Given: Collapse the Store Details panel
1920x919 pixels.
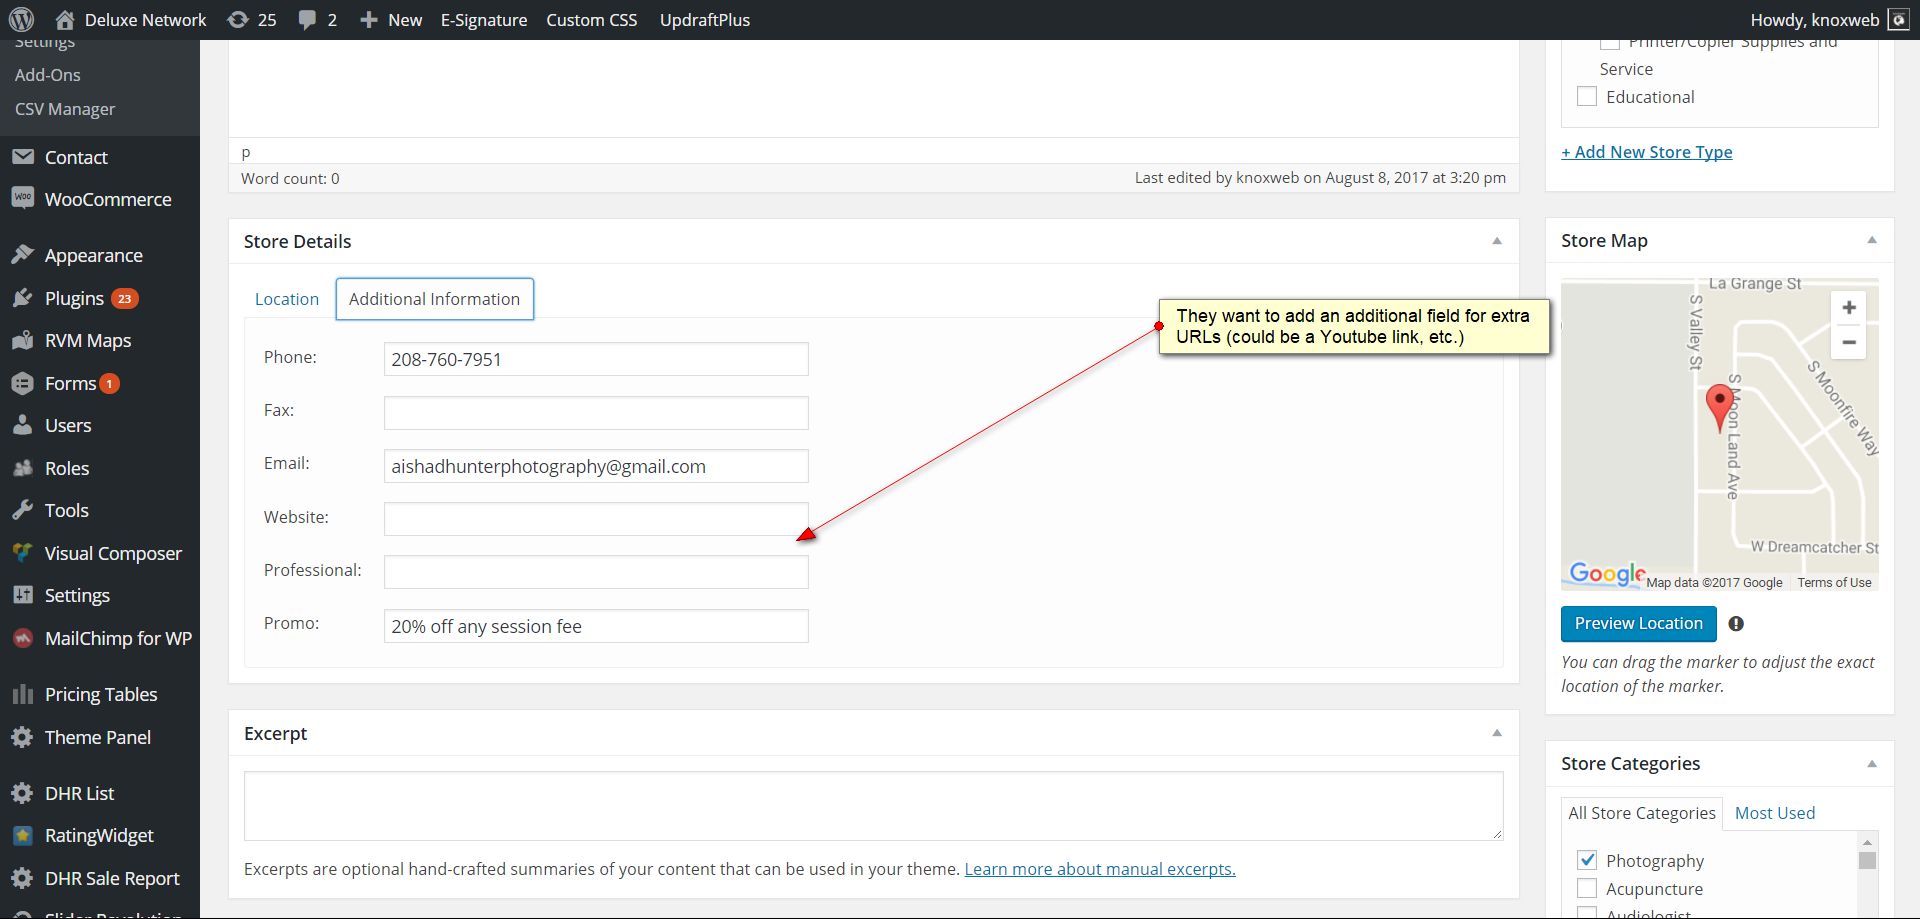Looking at the screenshot, I should click(1496, 241).
